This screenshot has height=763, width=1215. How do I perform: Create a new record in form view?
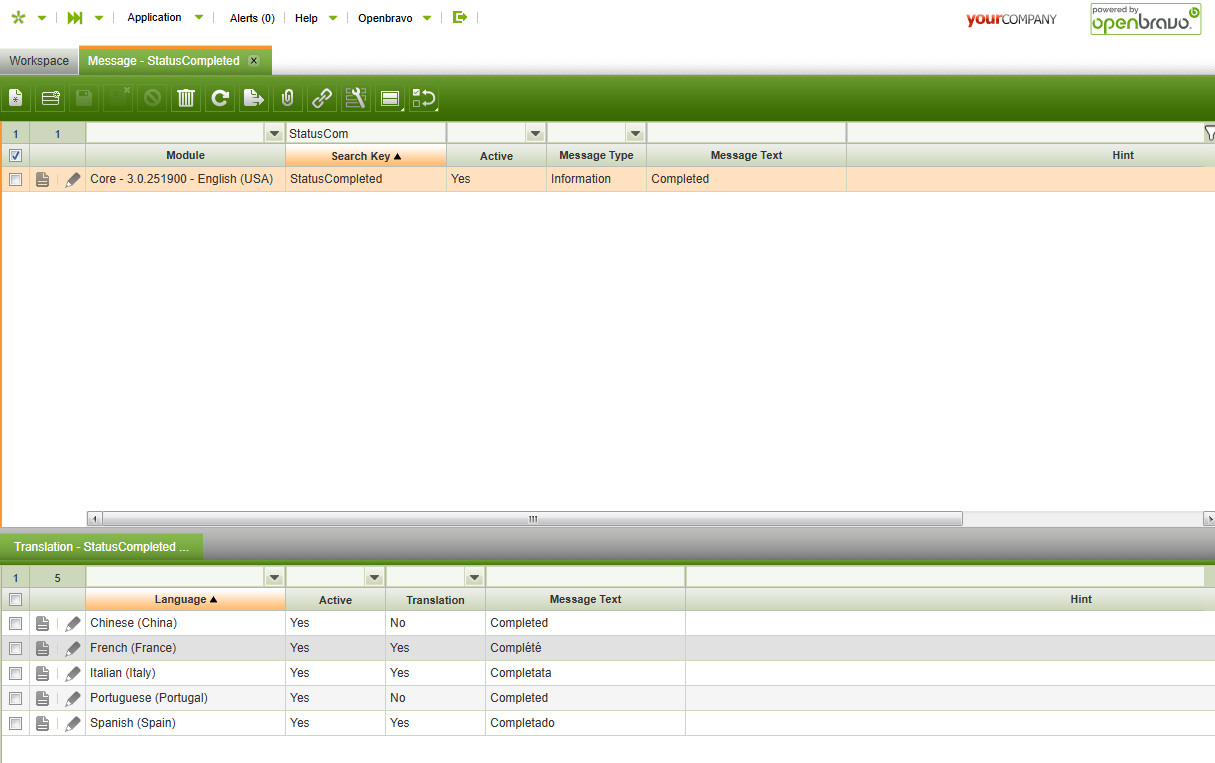(16, 98)
